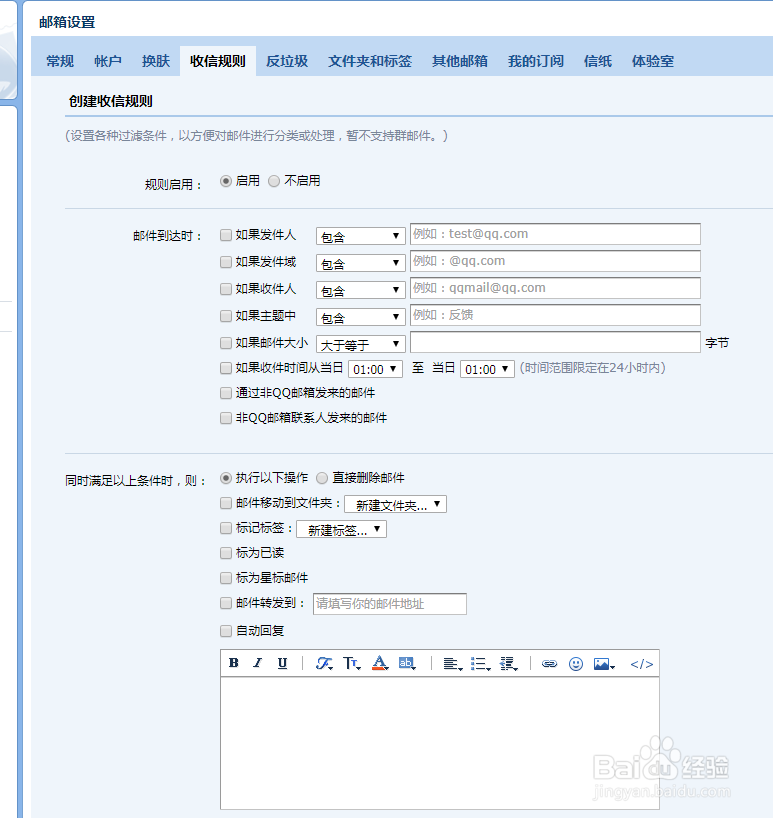Screen dimensions: 773x818
Task: Open the emoticon smiley picker
Action: click(x=576, y=664)
